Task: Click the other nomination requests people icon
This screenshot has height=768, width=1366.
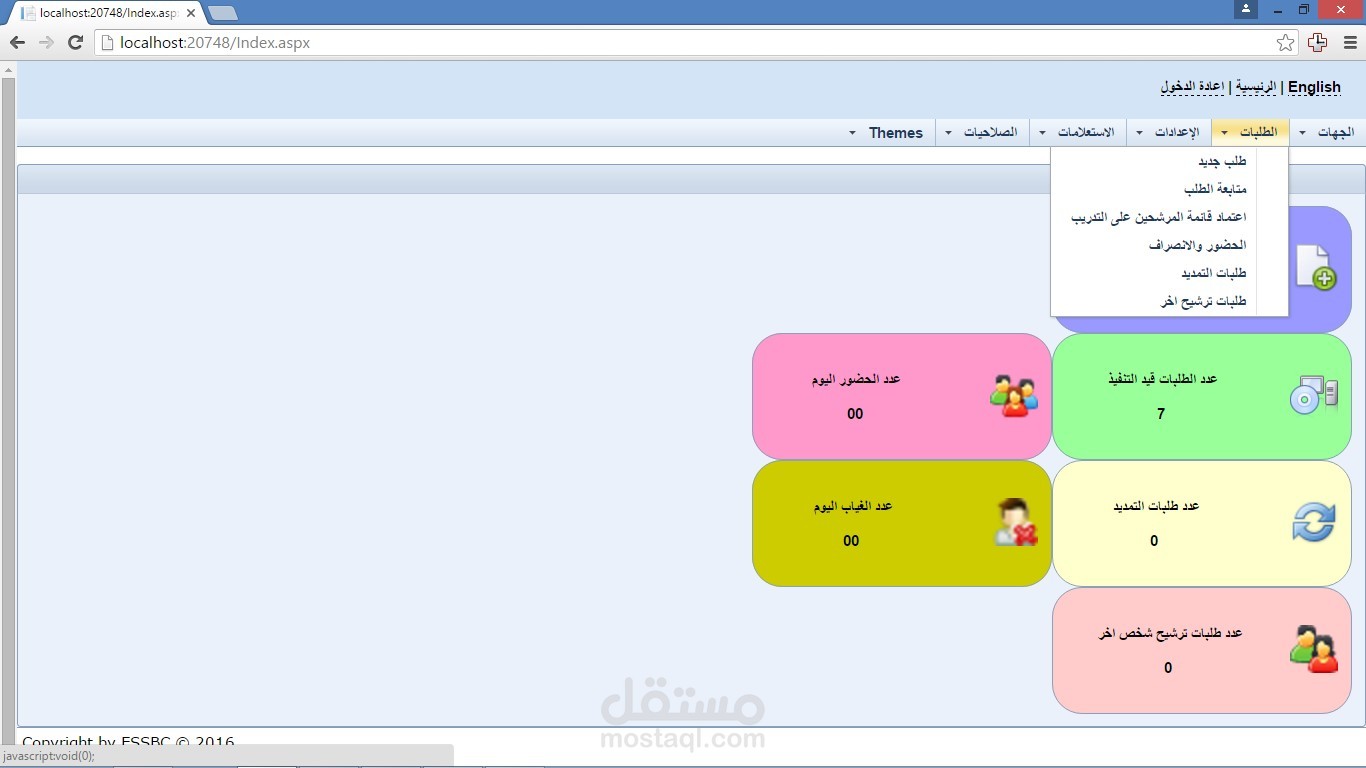Action: (1314, 649)
